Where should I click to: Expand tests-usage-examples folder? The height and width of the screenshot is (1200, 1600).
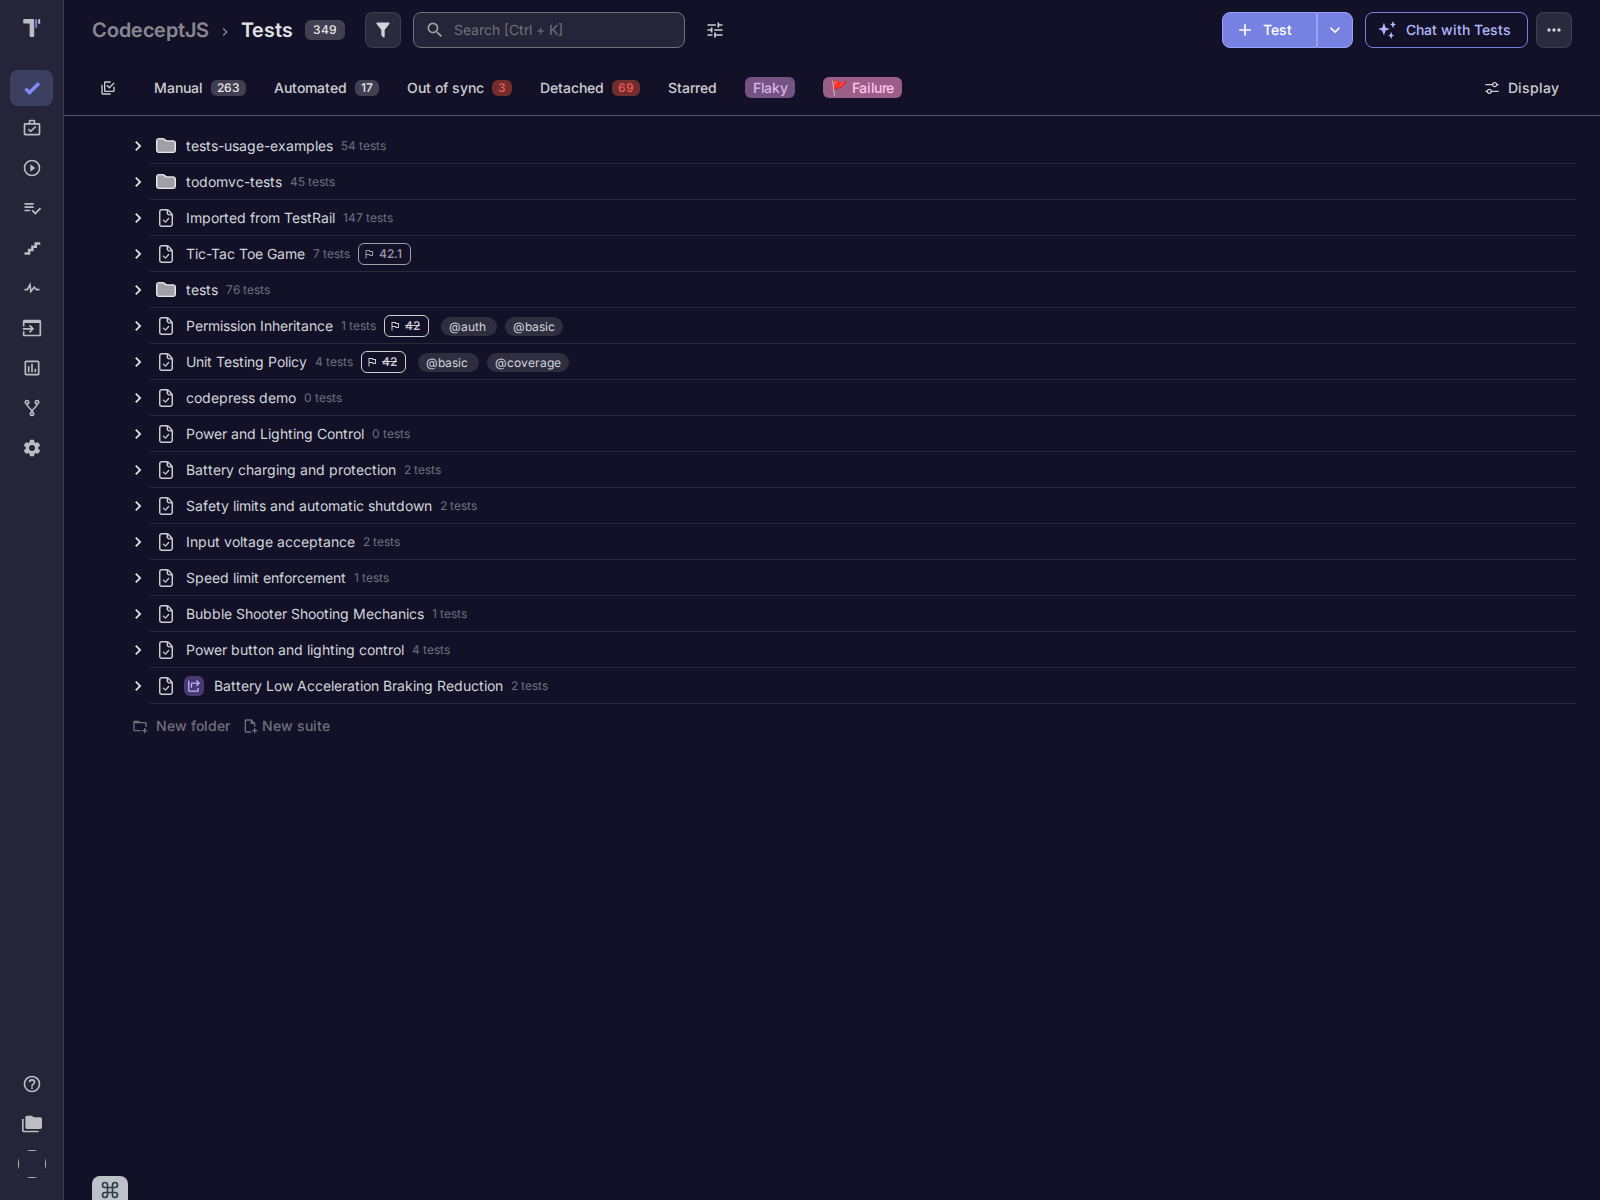(138, 146)
